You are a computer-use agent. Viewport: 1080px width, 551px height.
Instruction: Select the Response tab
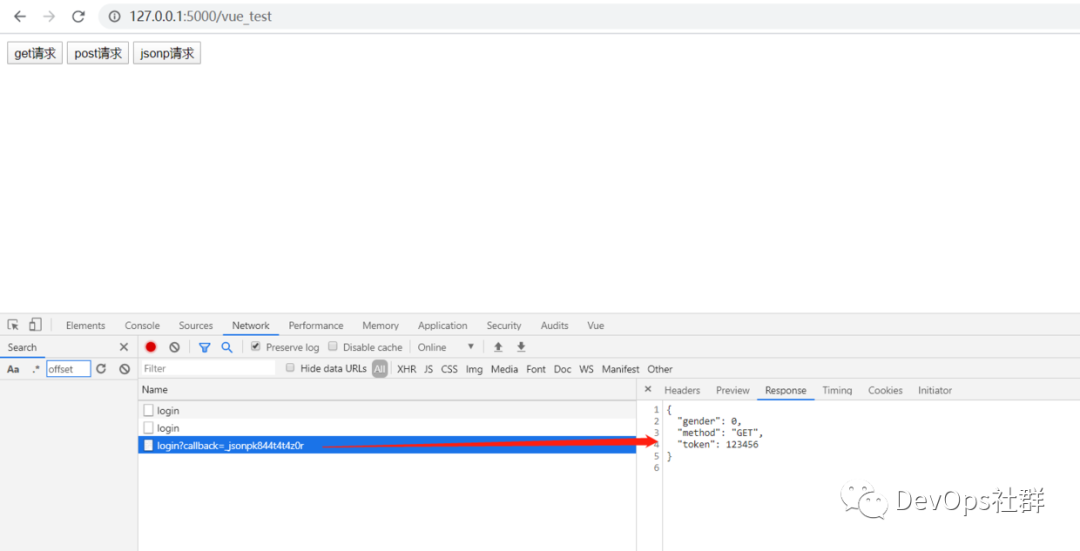[x=785, y=390]
